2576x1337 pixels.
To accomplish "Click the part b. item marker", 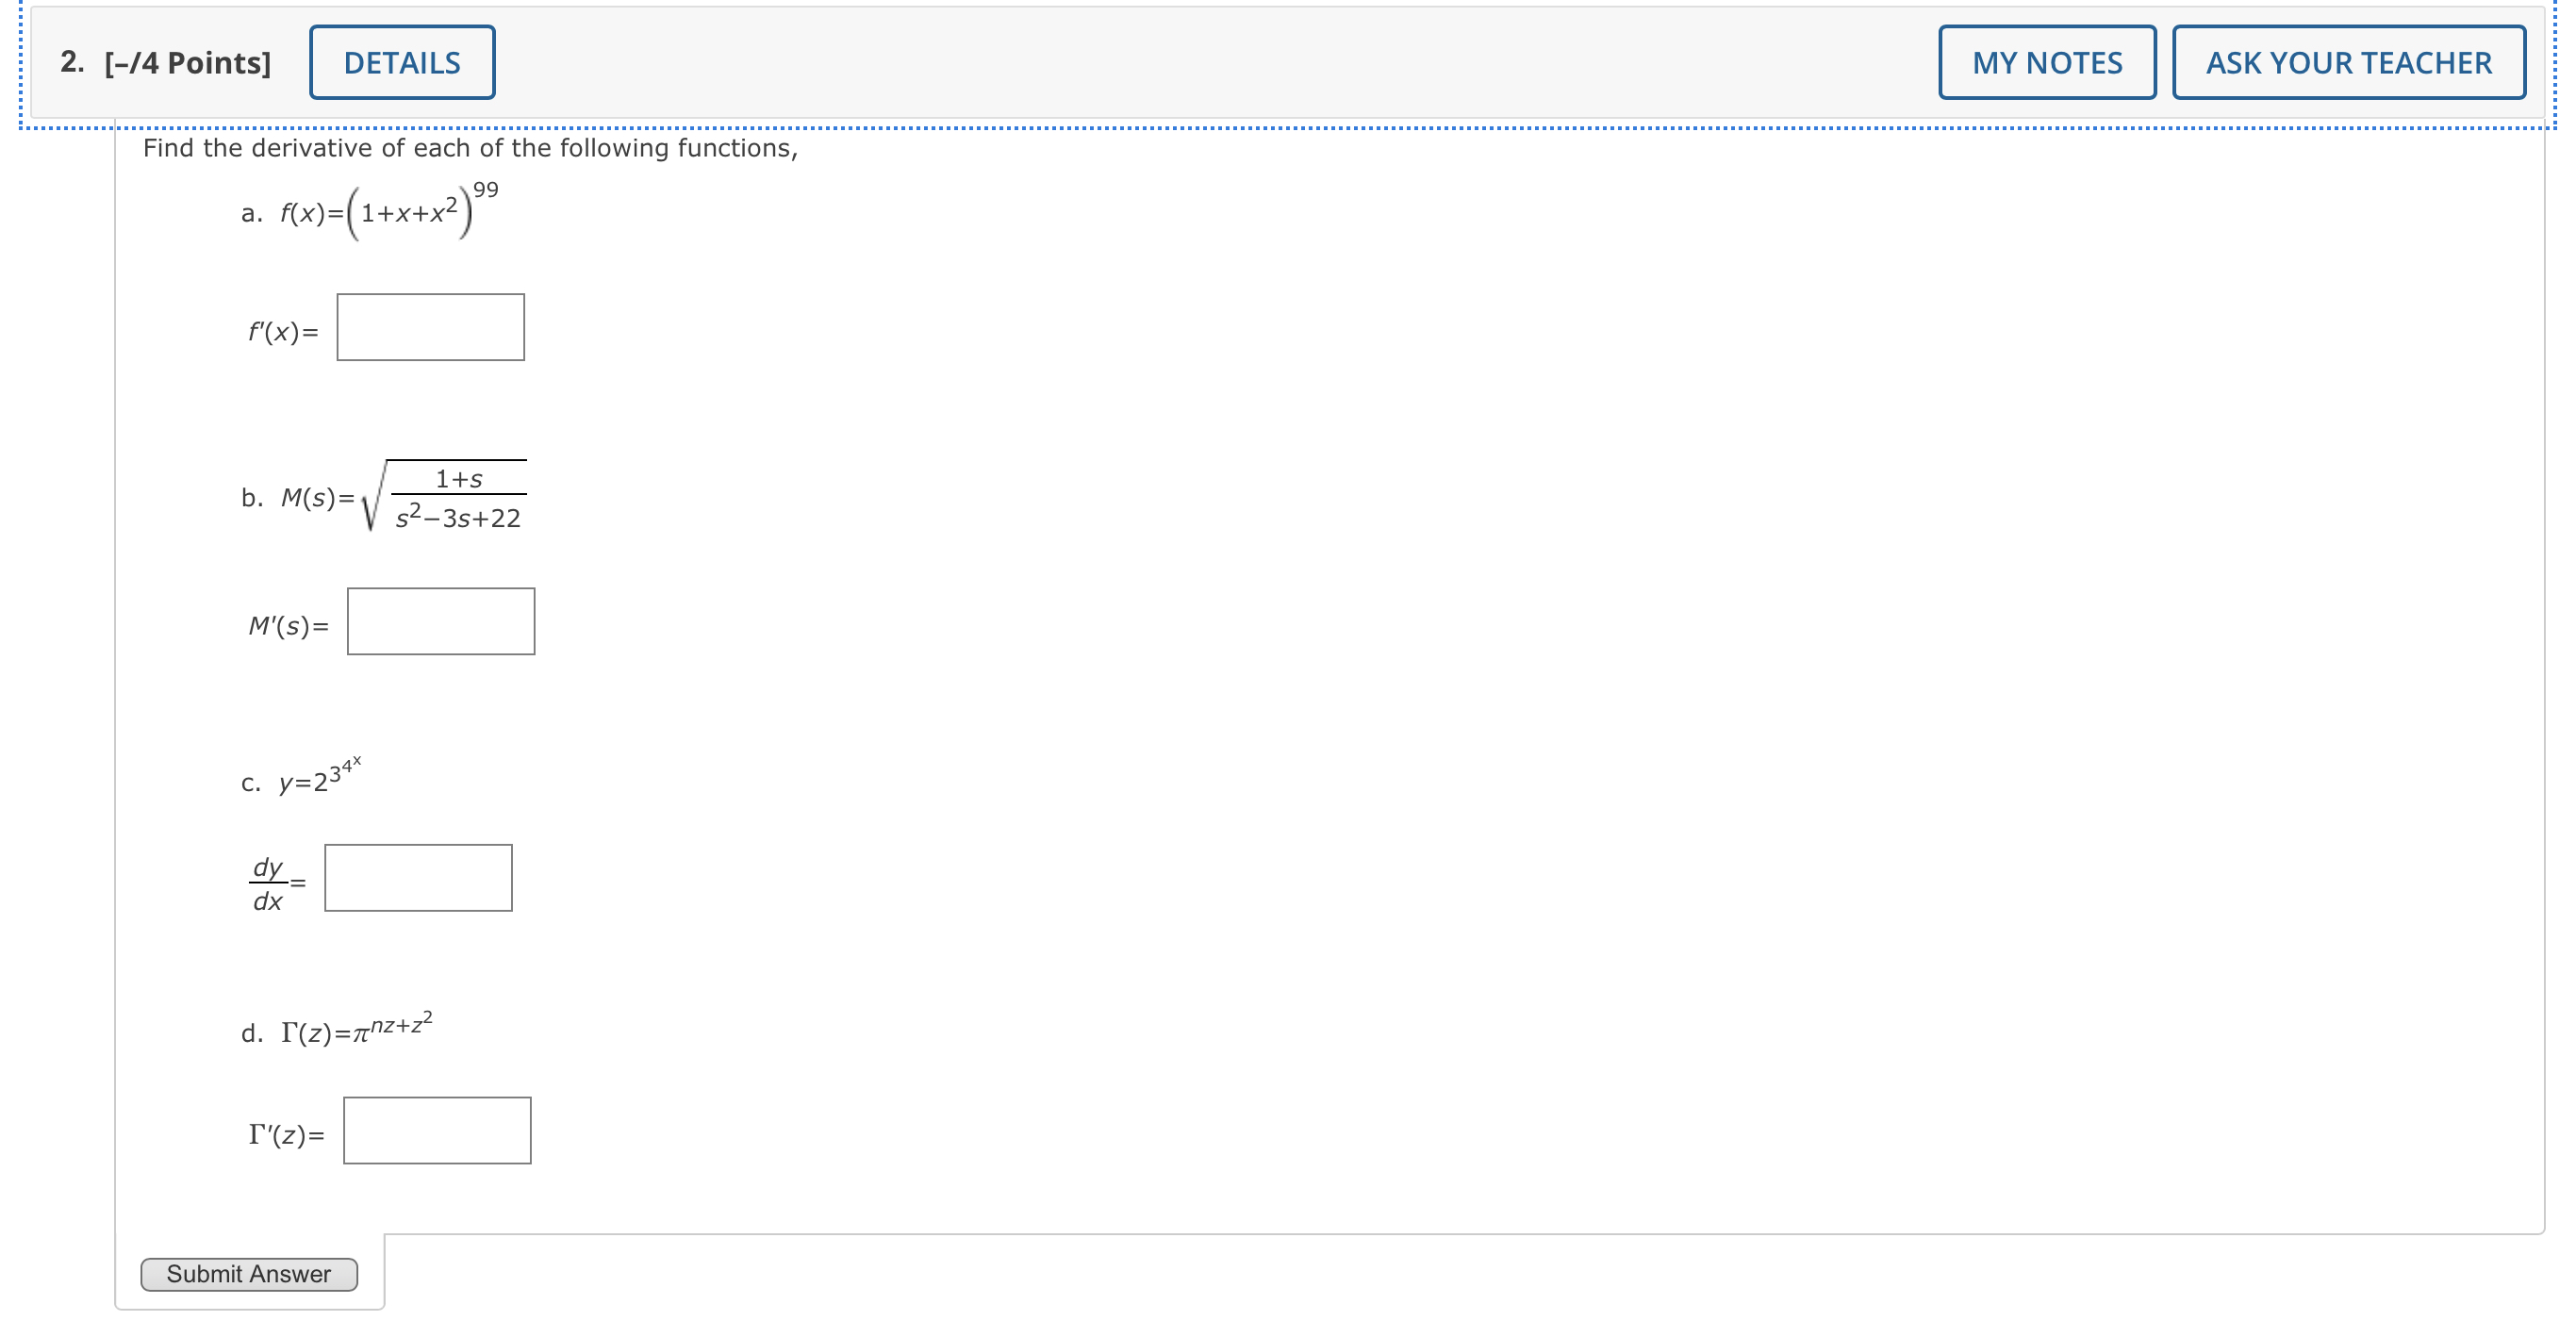I will pos(252,498).
